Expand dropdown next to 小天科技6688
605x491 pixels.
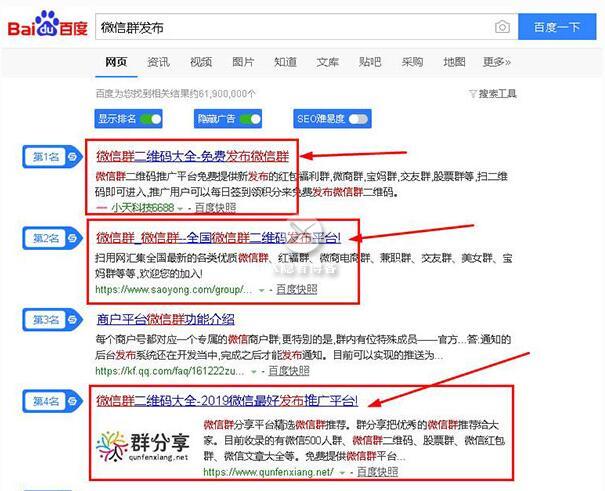click(180, 208)
